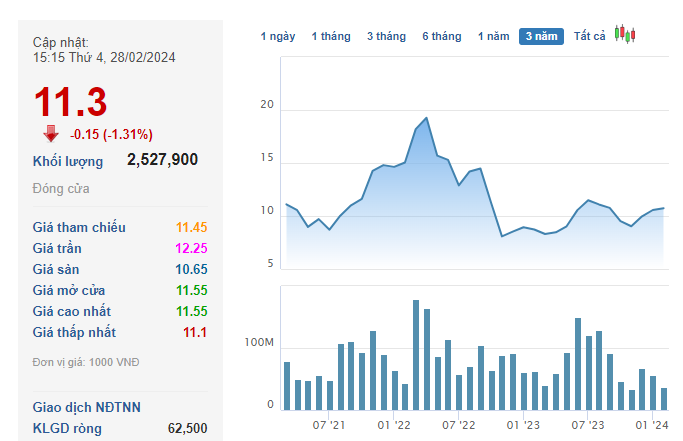Image resolution: width=683 pixels, height=441 pixels.
Task: Click the KLGD ròng value 62,500
Action: (x=188, y=428)
